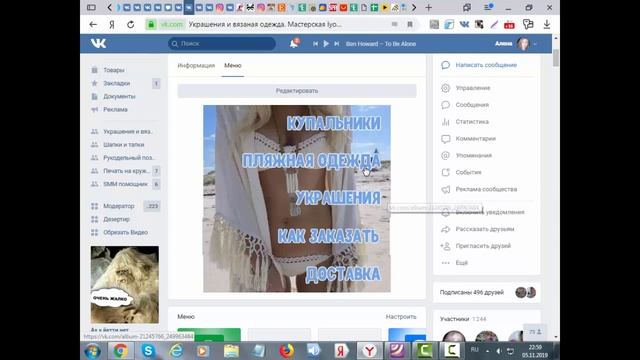
Task: Go back in browser
Action: 93,24
